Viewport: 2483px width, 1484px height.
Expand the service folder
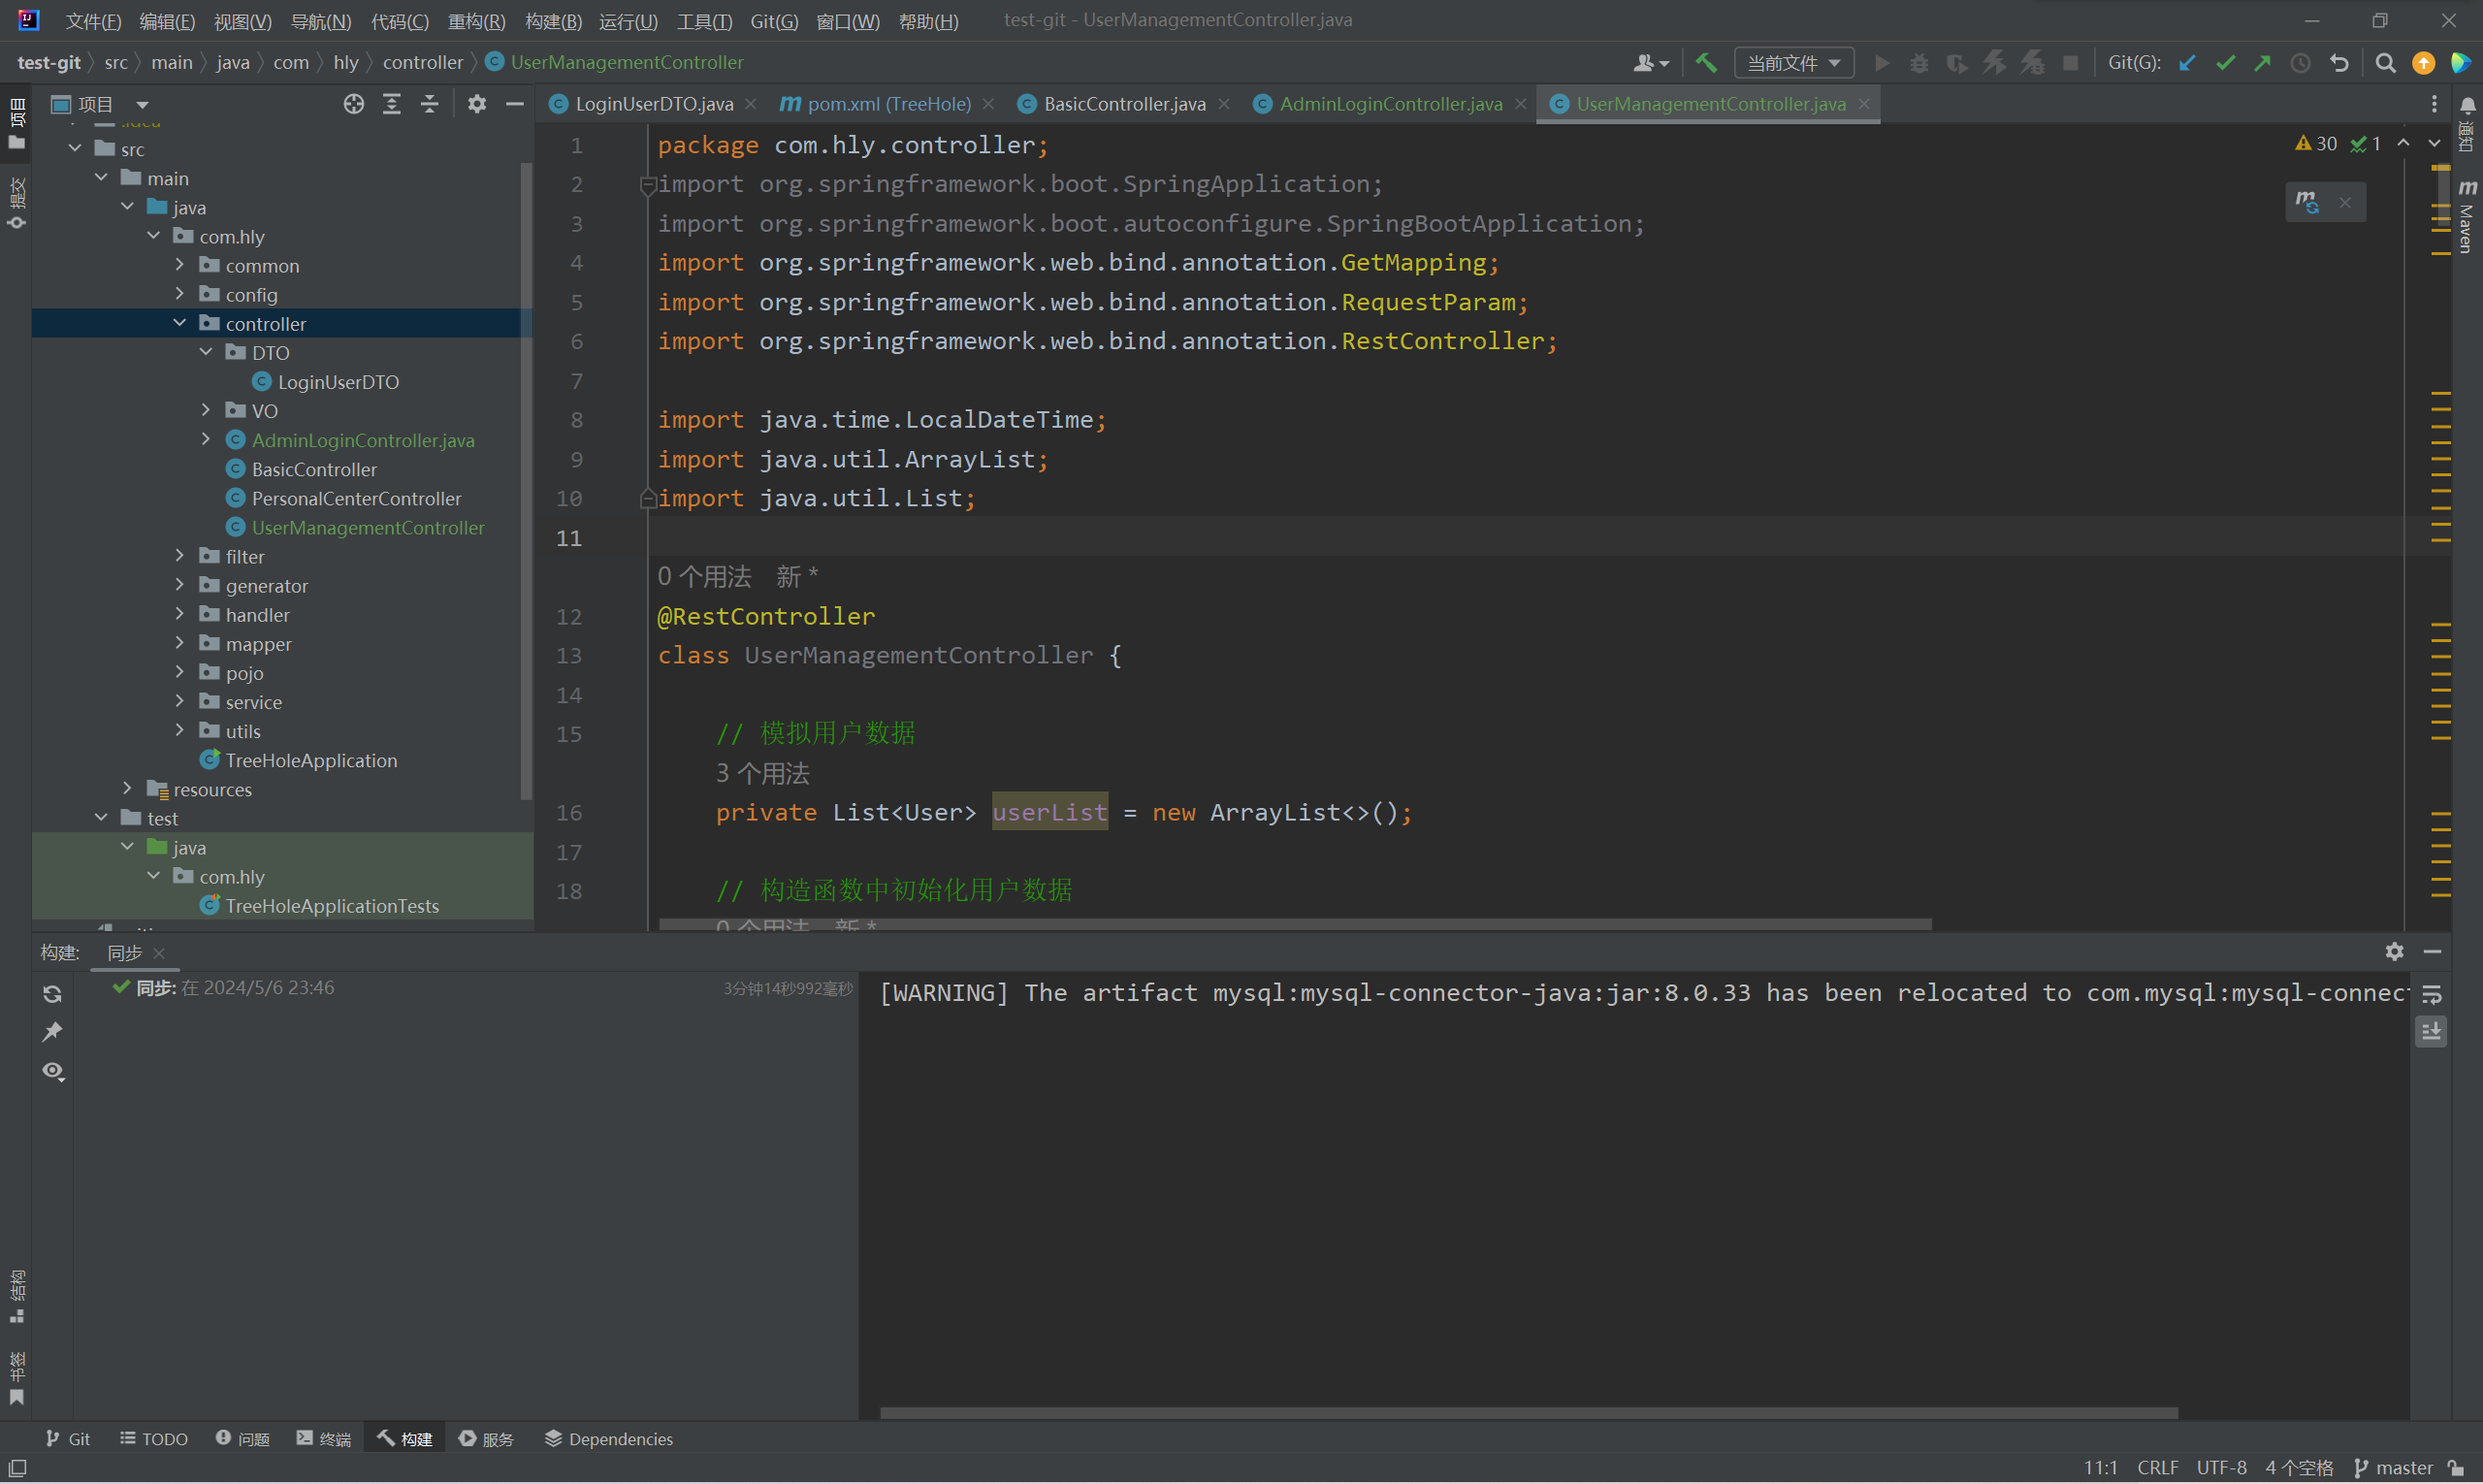coord(180,701)
